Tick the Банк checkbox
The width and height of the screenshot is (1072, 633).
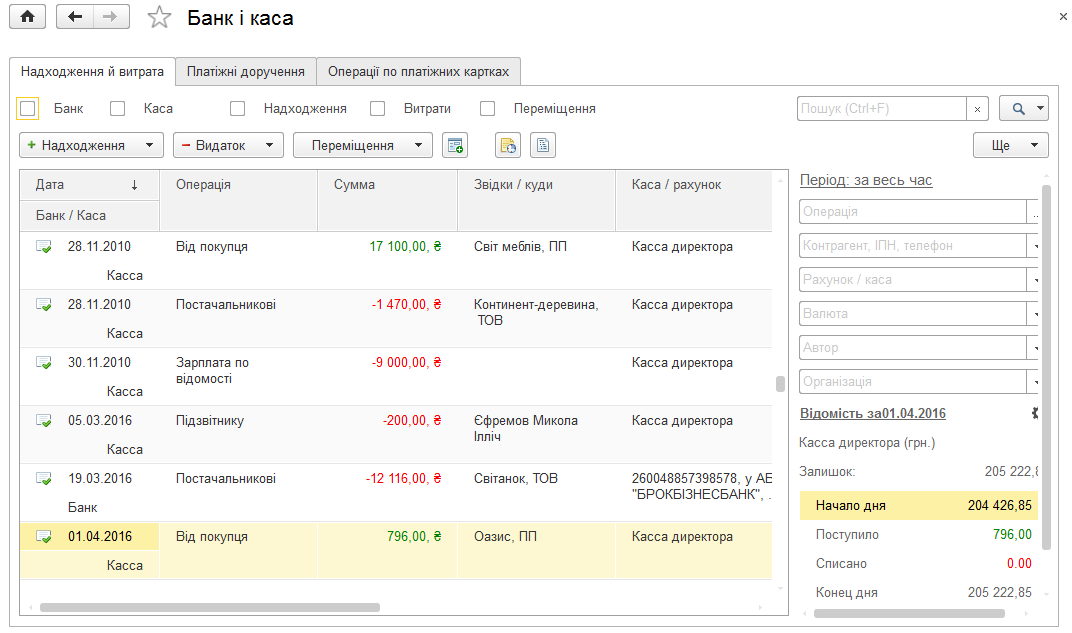pyautogui.click(x=27, y=109)
